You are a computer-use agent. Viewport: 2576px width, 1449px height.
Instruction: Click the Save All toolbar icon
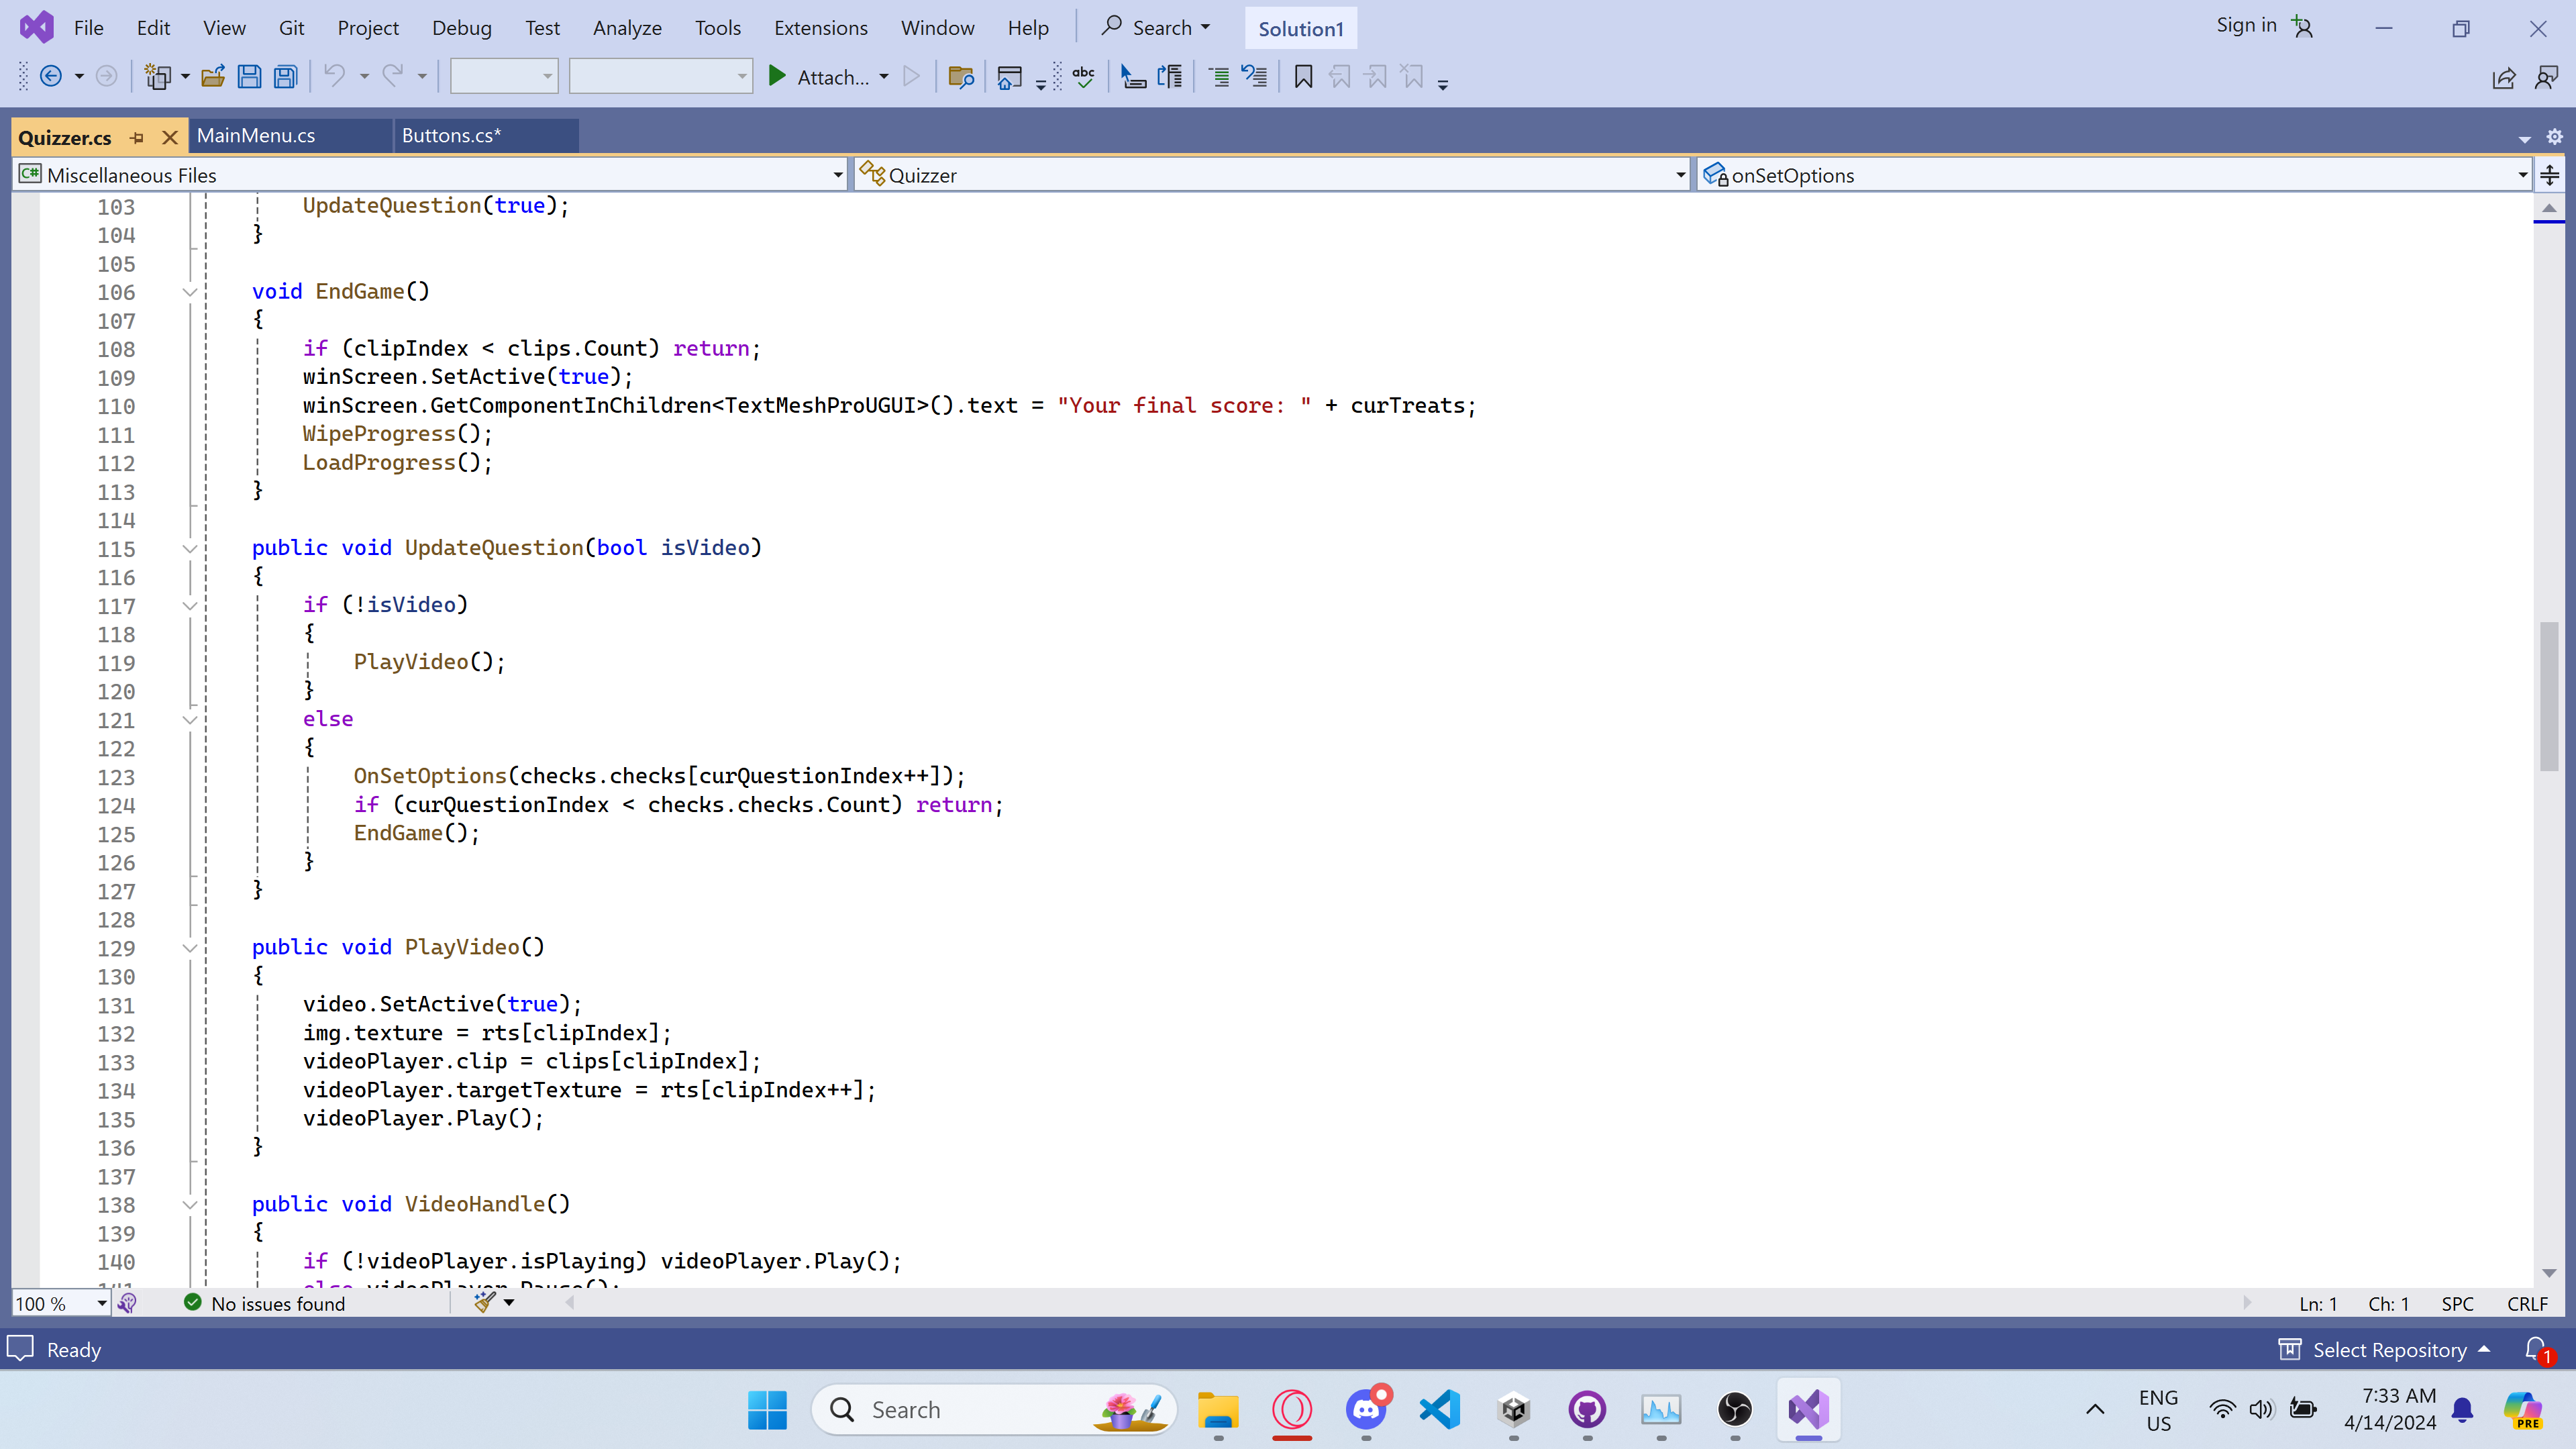[286, 77]
